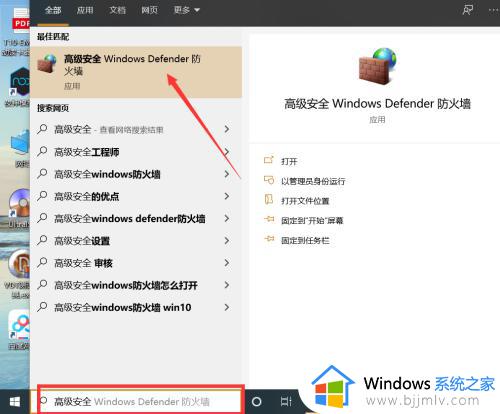Switch to the 文档 tab
The width and height of the screenshot is (500, 414).
point(117,10)
